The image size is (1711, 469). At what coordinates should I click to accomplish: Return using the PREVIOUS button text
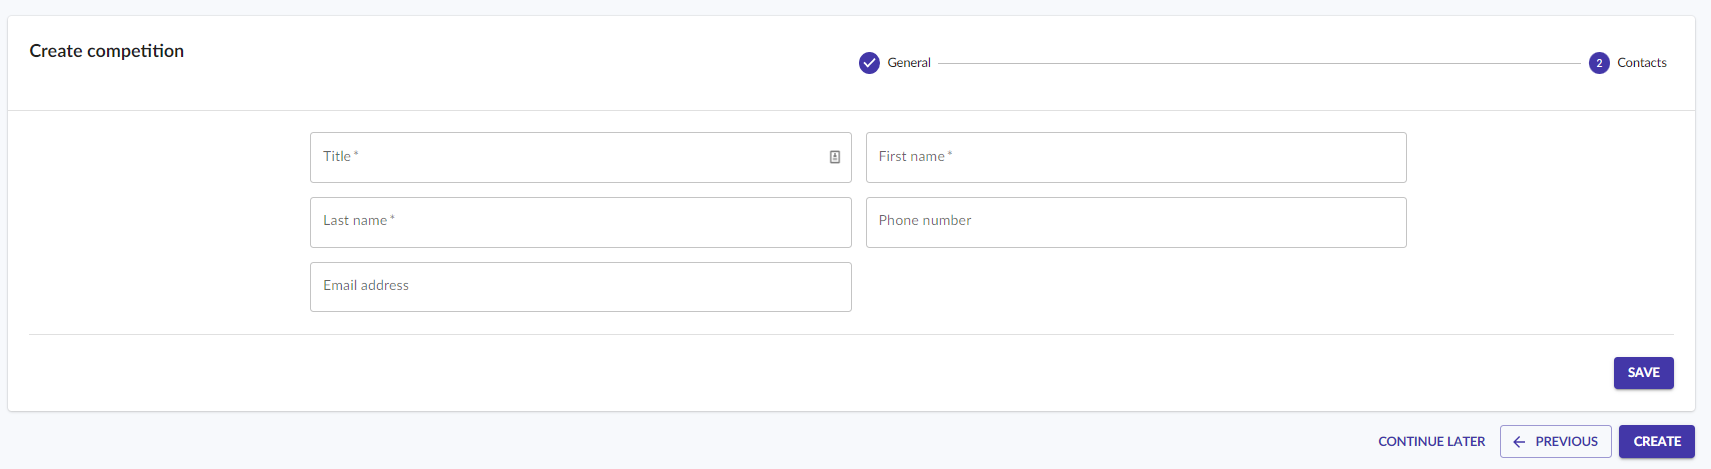pos(1566,442)
